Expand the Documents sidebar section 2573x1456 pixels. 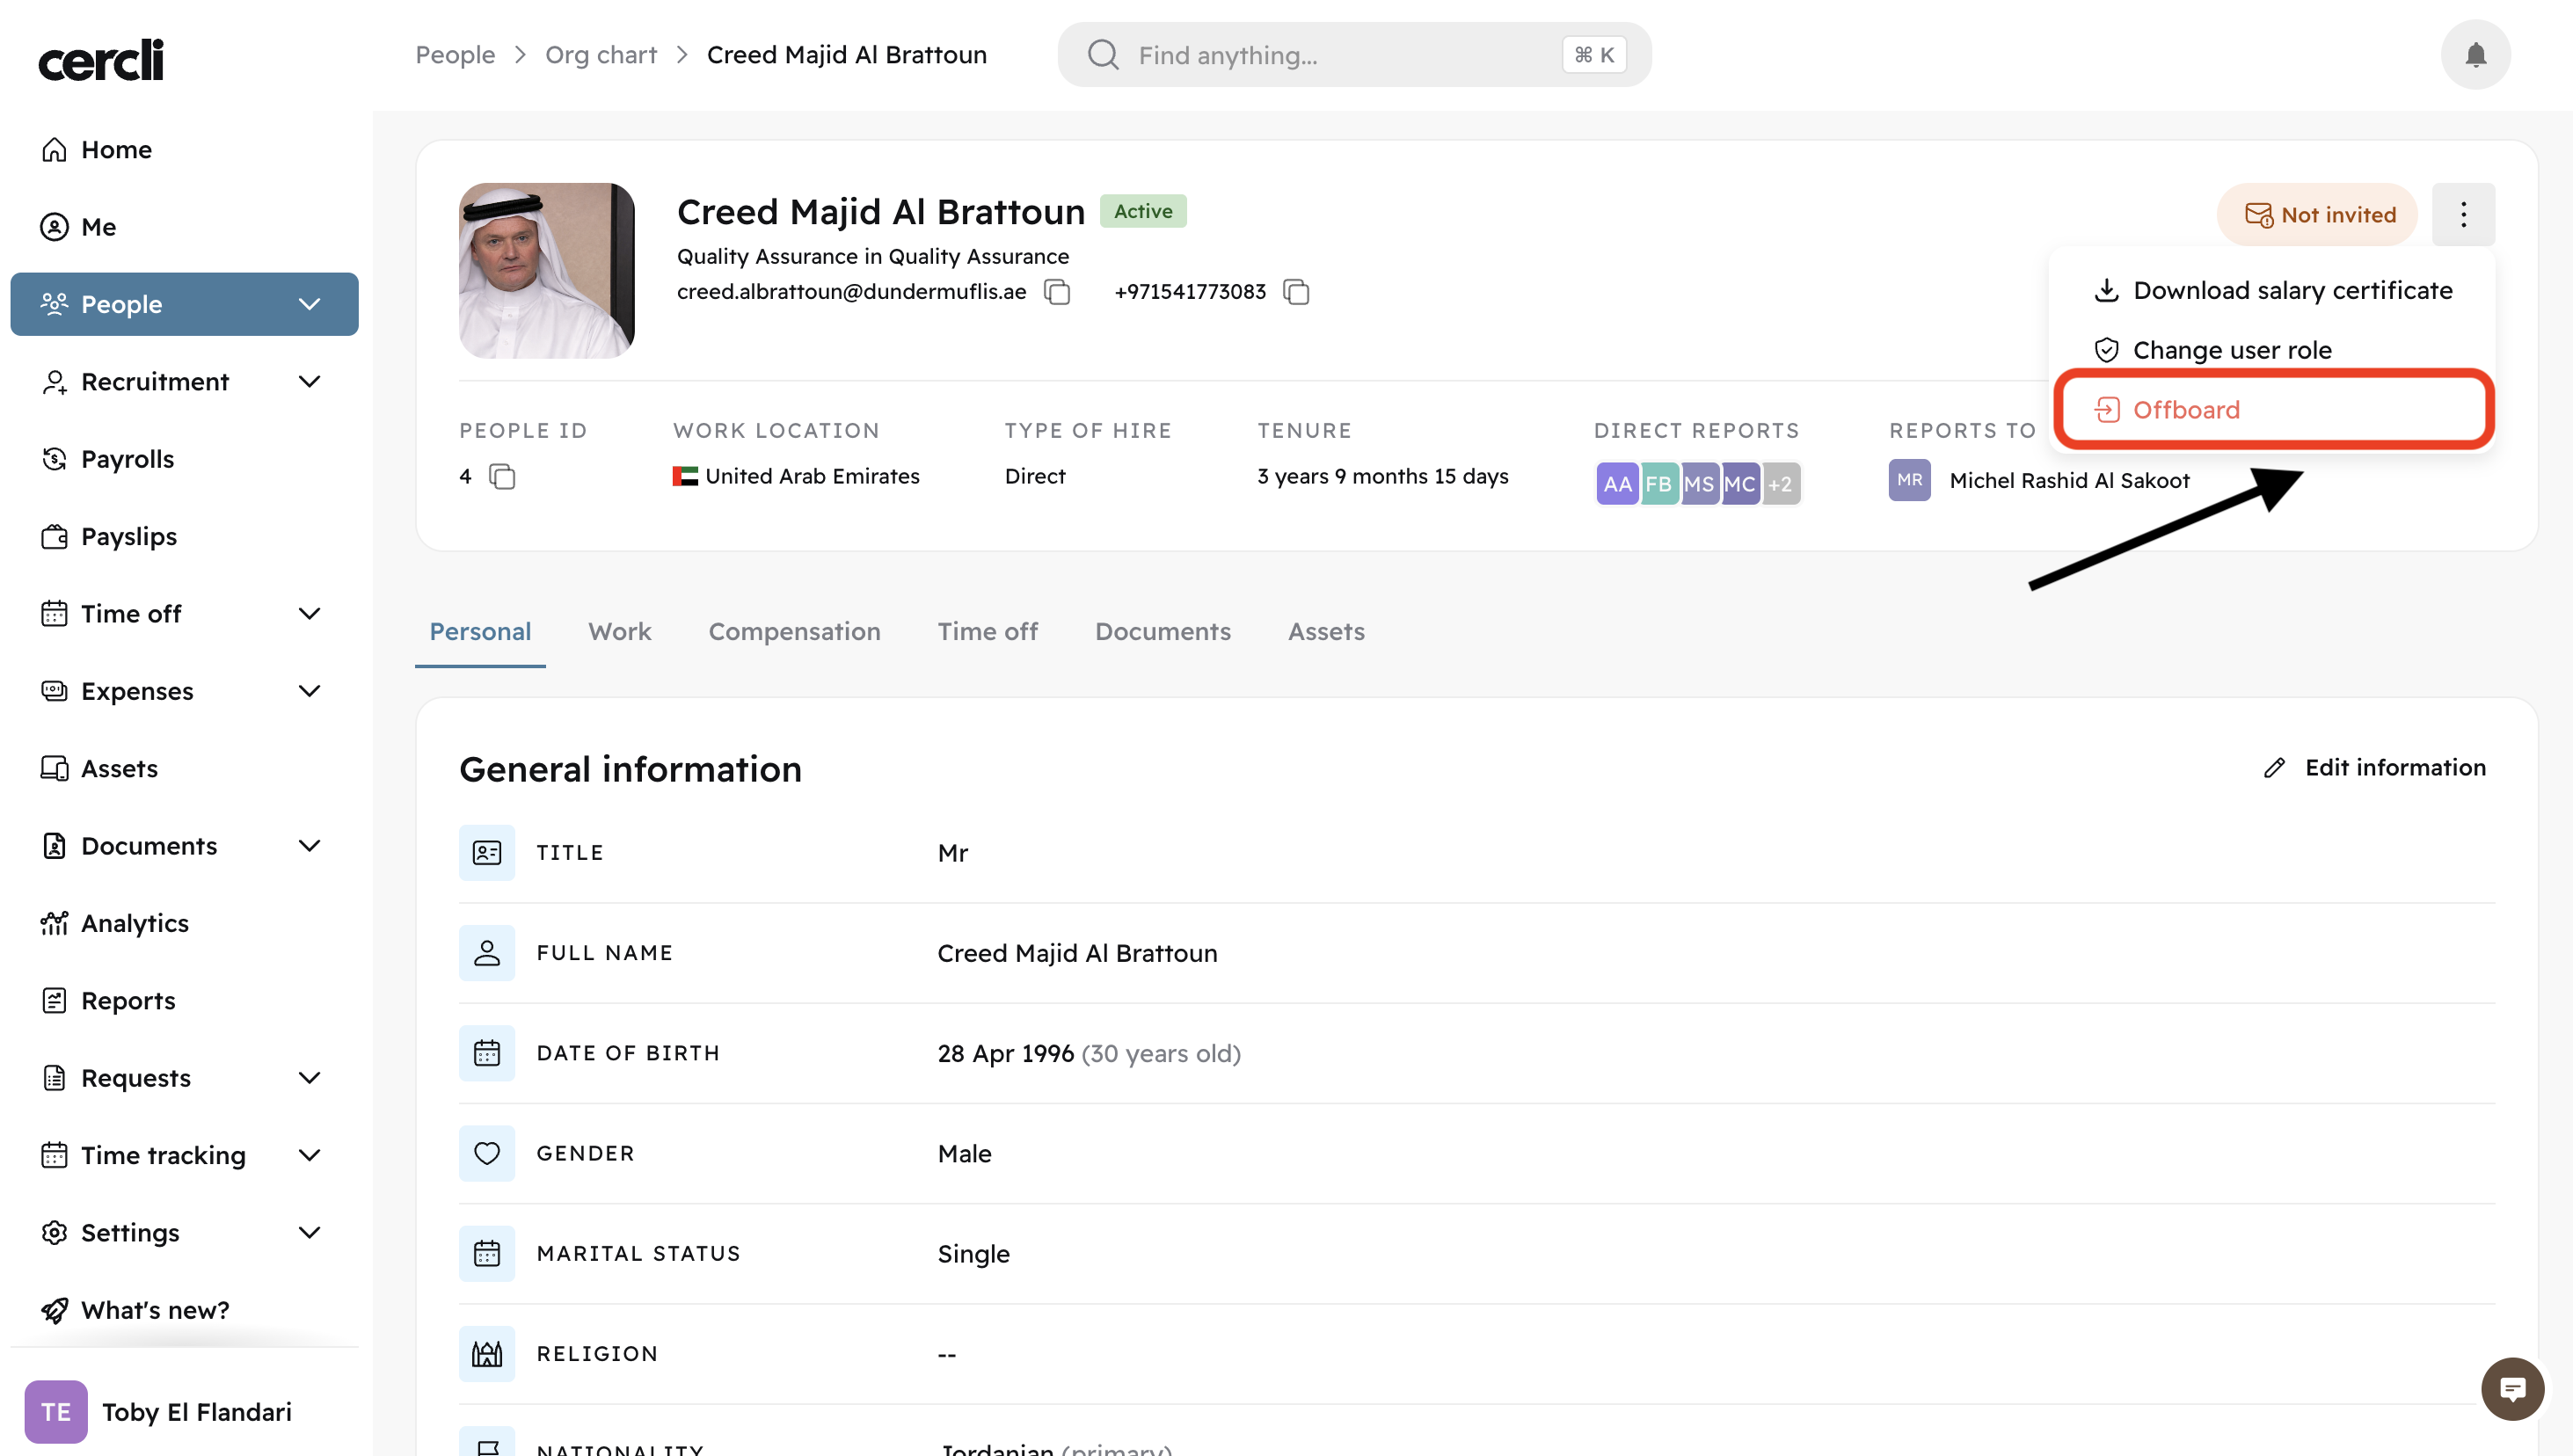click(x=310, y=845)
